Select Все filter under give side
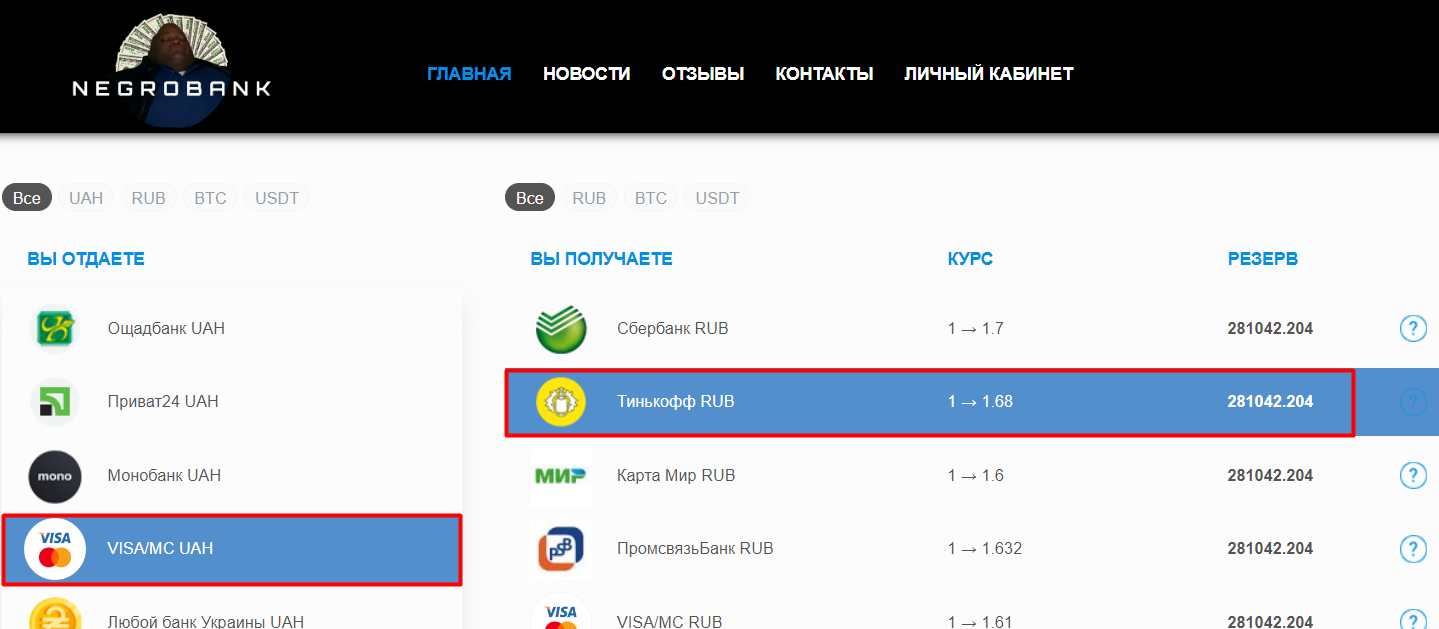Screen dimensions: 1439x629 [27, 198]
